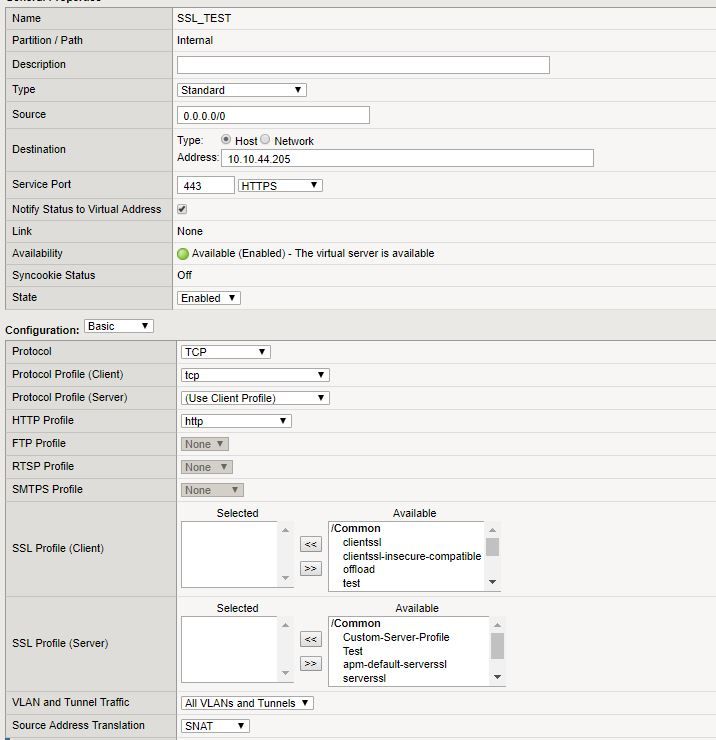Move SSL client profile left with << button
This screenshot has height=740, width=716.
point(311,544)
